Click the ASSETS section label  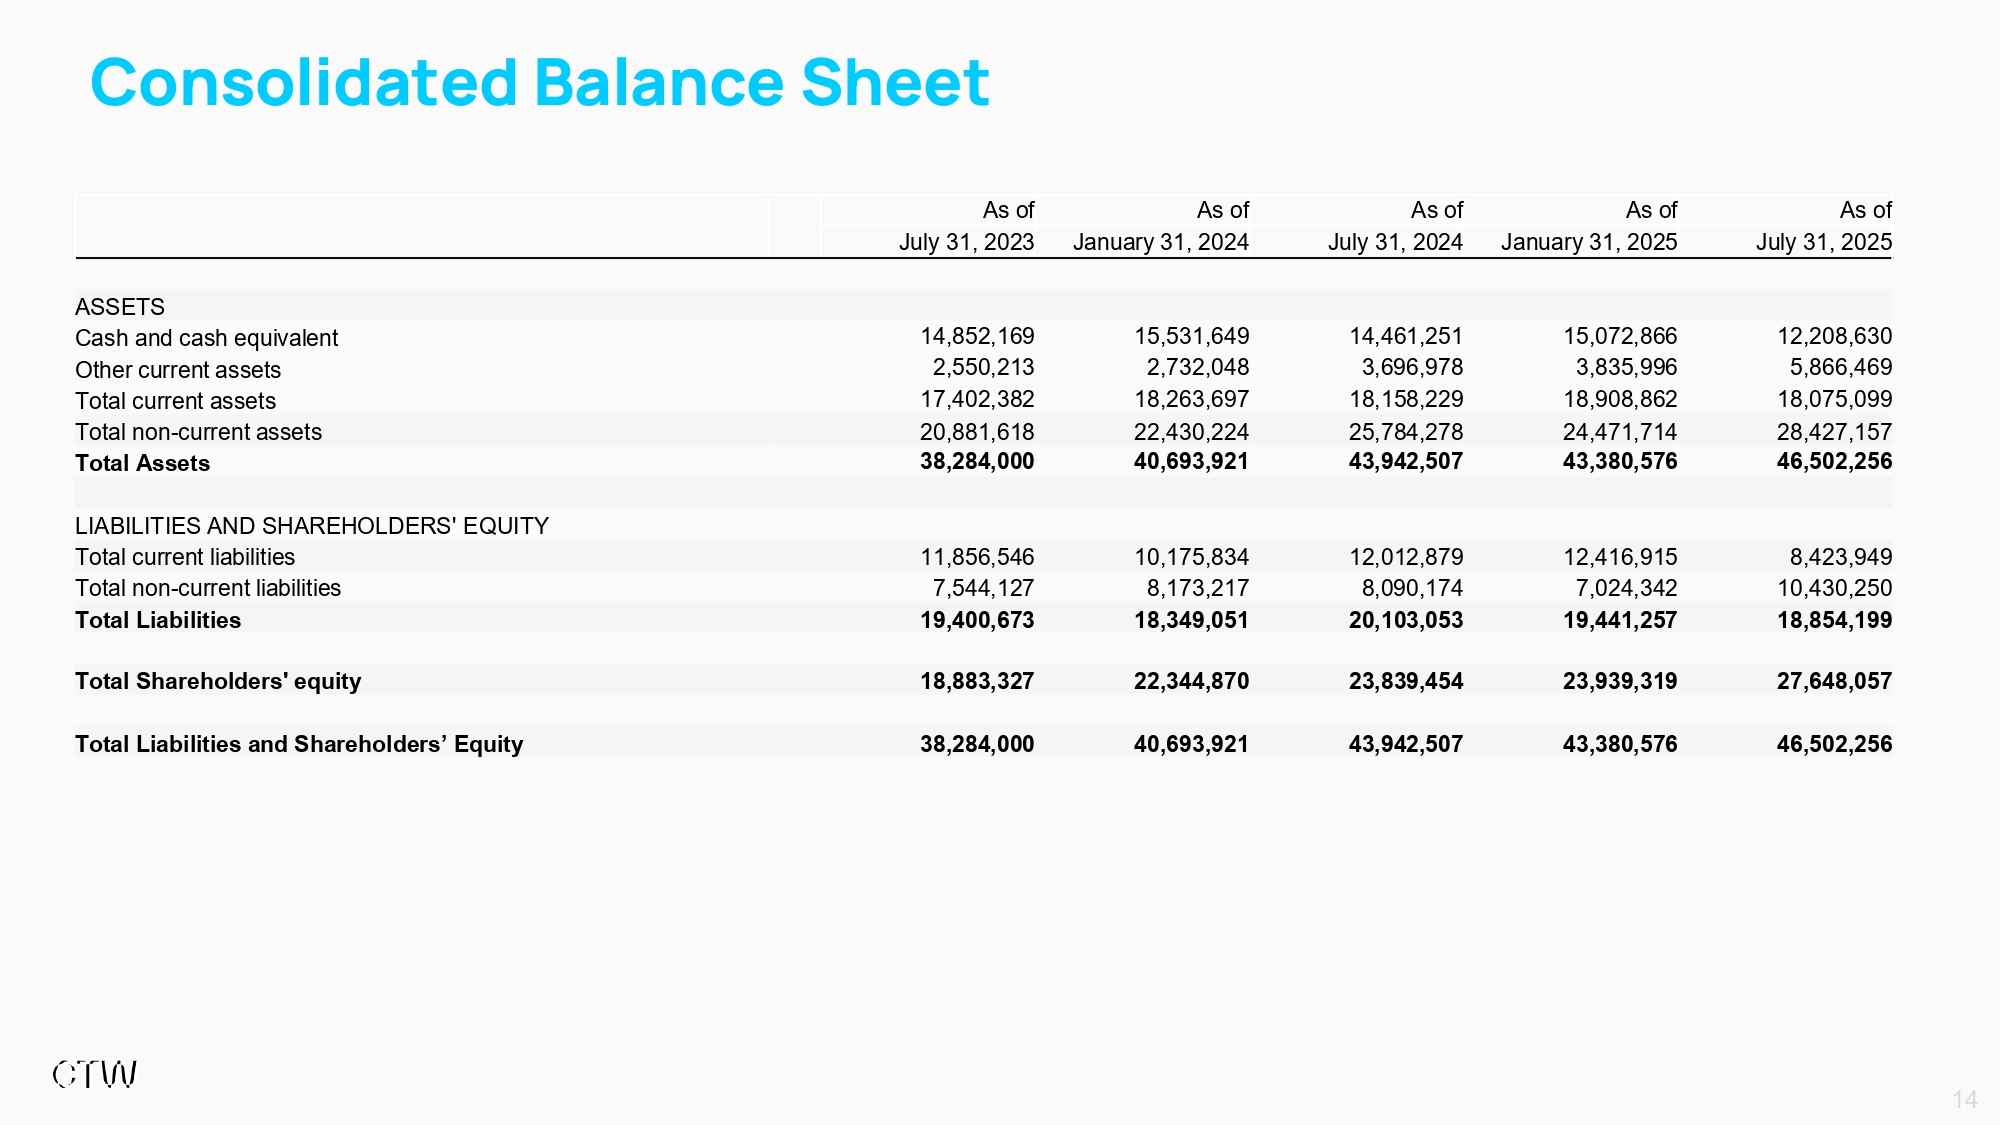(120, 307)
